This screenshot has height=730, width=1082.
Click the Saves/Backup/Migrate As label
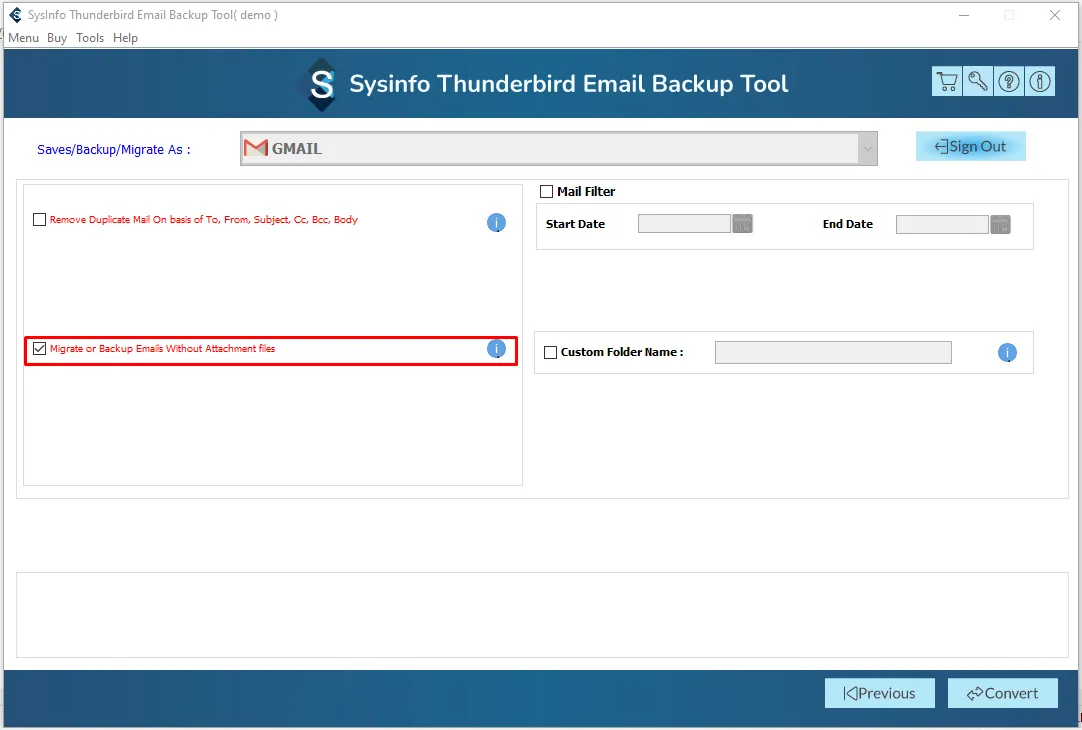pyautogui.click(x=114, y=150)
